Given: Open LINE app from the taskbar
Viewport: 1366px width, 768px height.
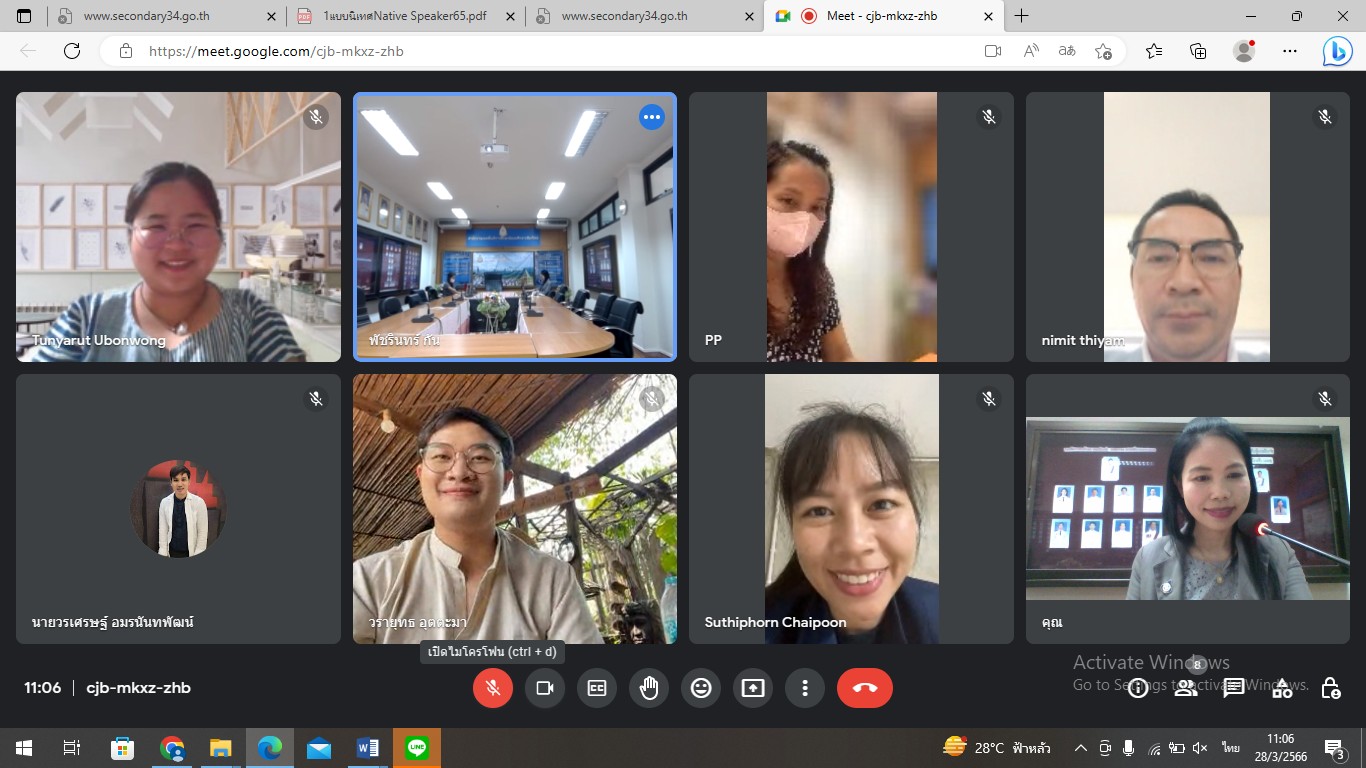Looking at the screenshot, I should 417,748.
